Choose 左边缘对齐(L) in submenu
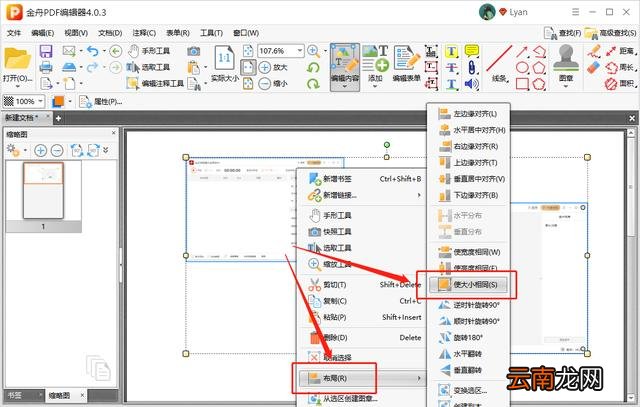Screen dimensions: 640x407 (x=468, y=114)
